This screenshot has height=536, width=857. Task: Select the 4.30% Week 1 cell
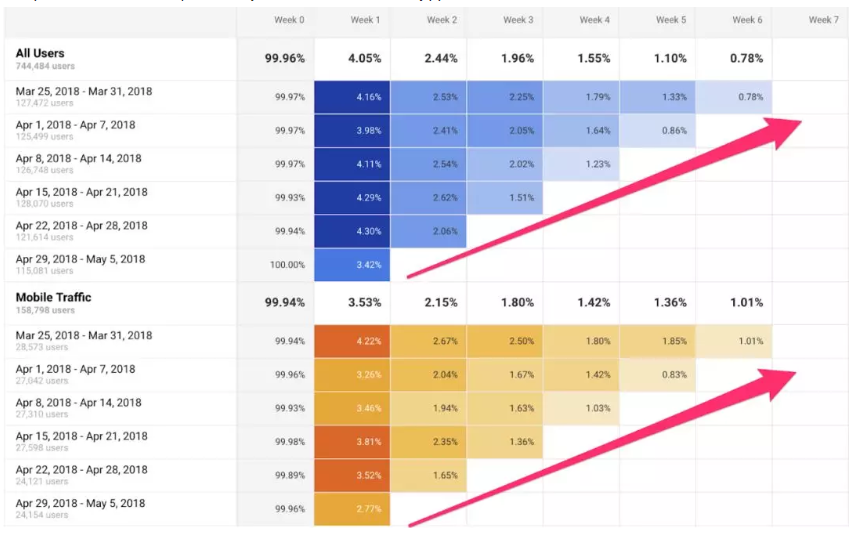[x=352, y=231]
